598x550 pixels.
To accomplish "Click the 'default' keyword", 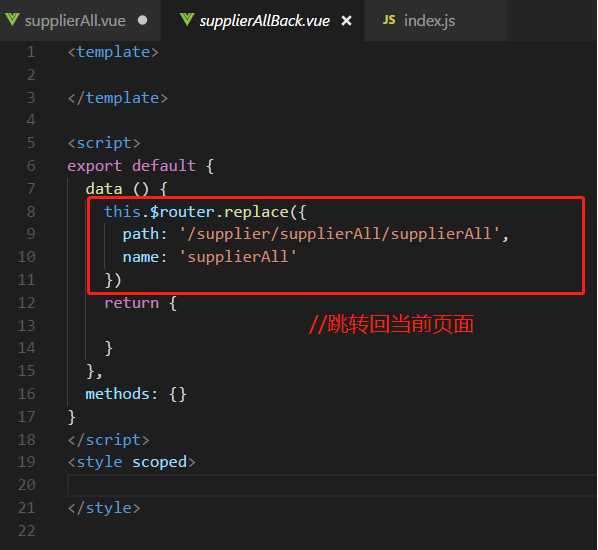I will coord(164,166).
